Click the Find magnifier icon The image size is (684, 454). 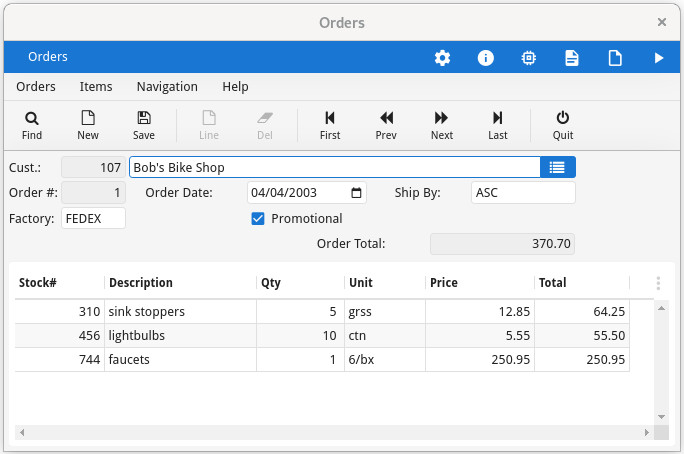pyautogui.click(x=32, y=118)
